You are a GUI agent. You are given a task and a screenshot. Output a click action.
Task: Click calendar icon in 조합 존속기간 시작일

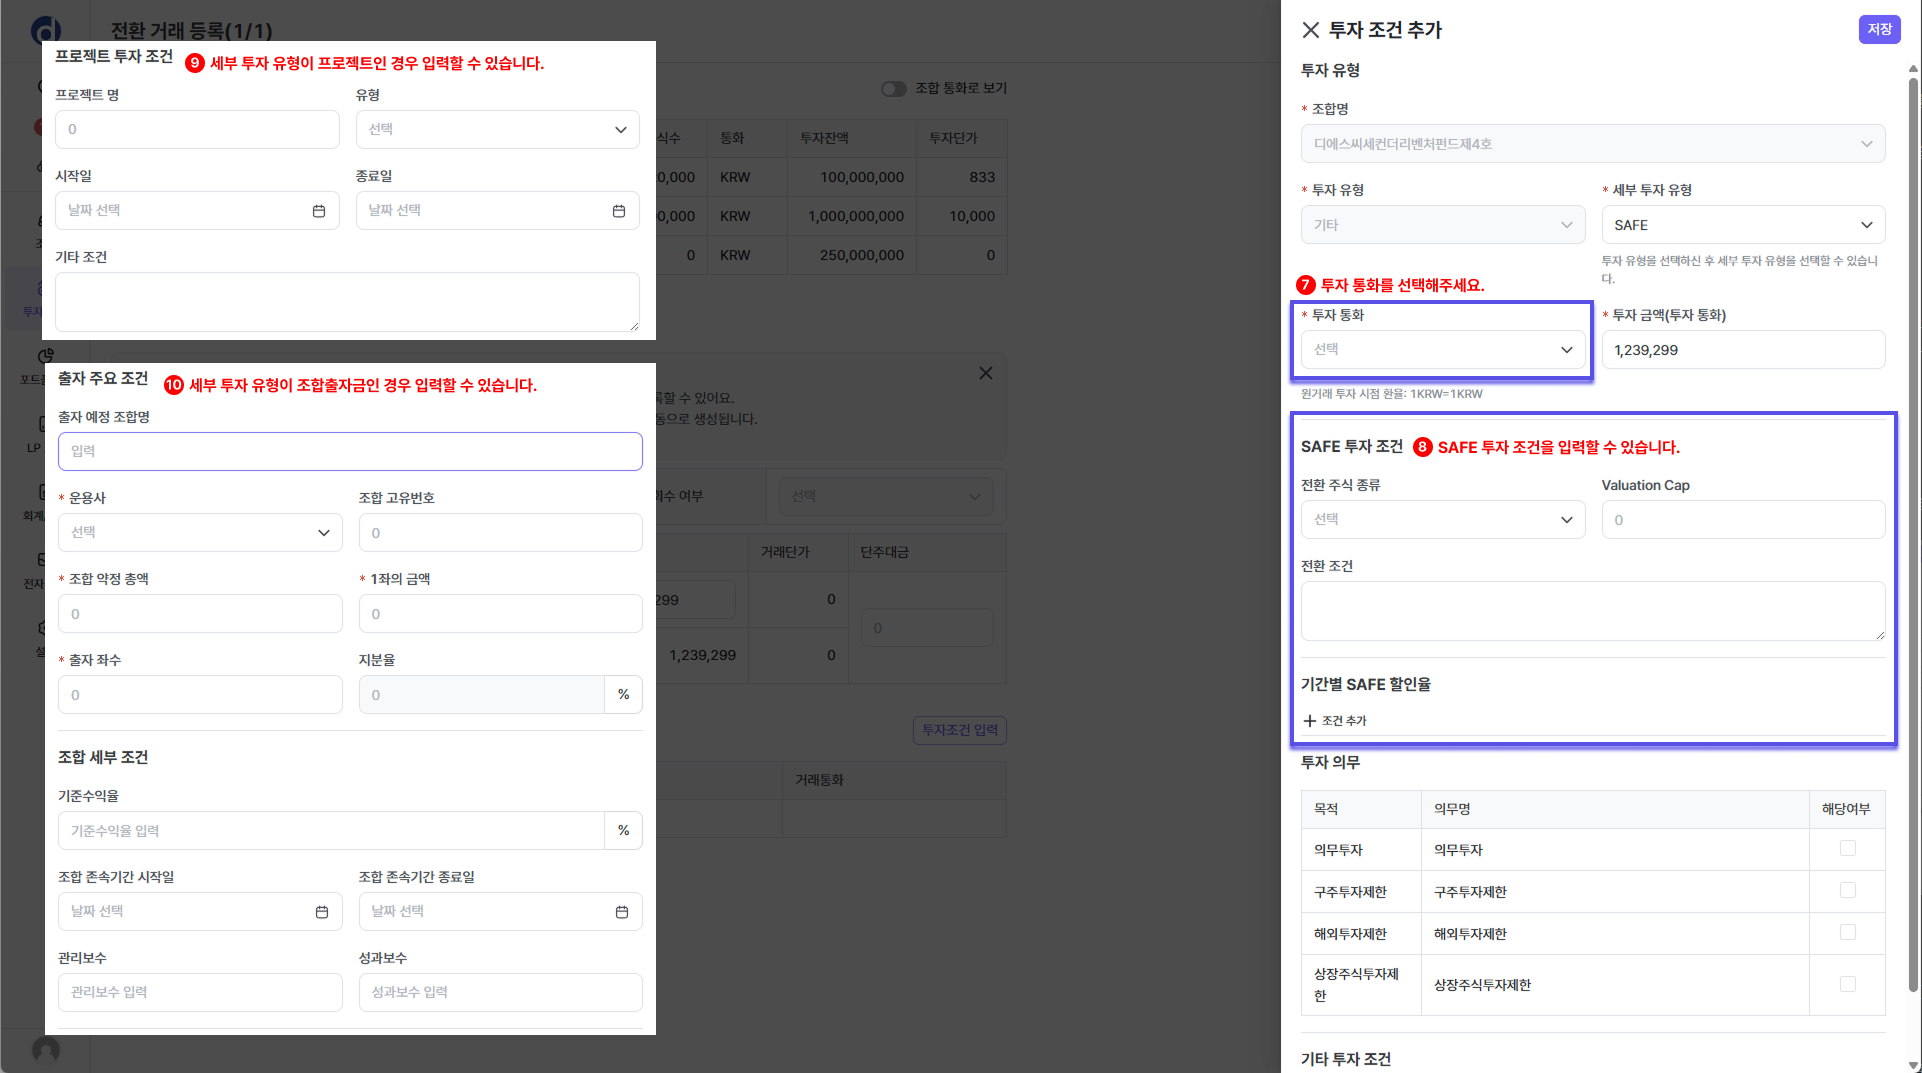pos(322,912)
